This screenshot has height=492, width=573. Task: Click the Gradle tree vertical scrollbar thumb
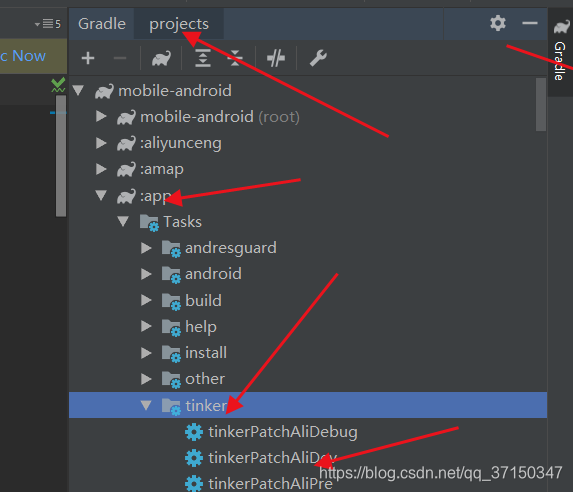tap(540, 104)
